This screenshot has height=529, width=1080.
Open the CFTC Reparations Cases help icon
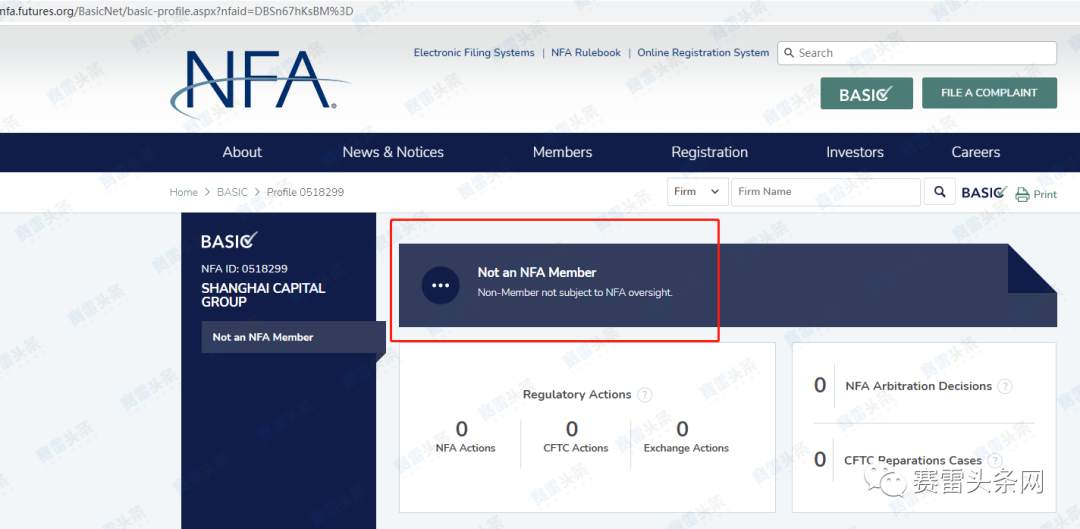[x=995, y=460]
